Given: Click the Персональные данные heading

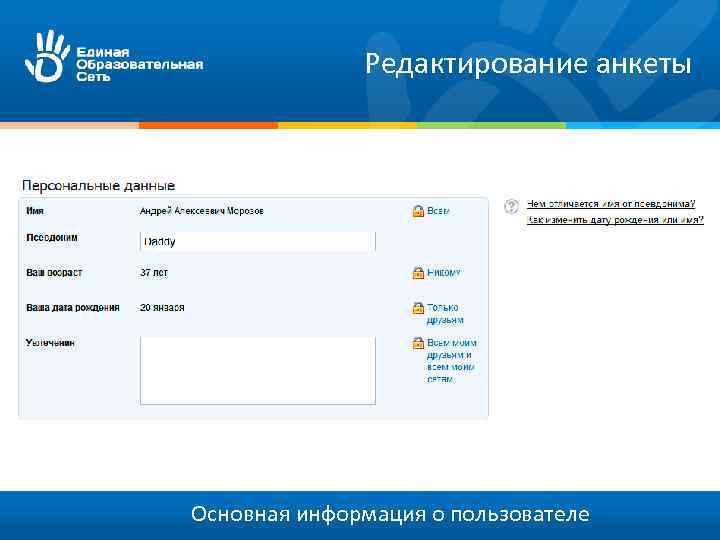Looking at the screenshot, I should [x=98, y=186].
